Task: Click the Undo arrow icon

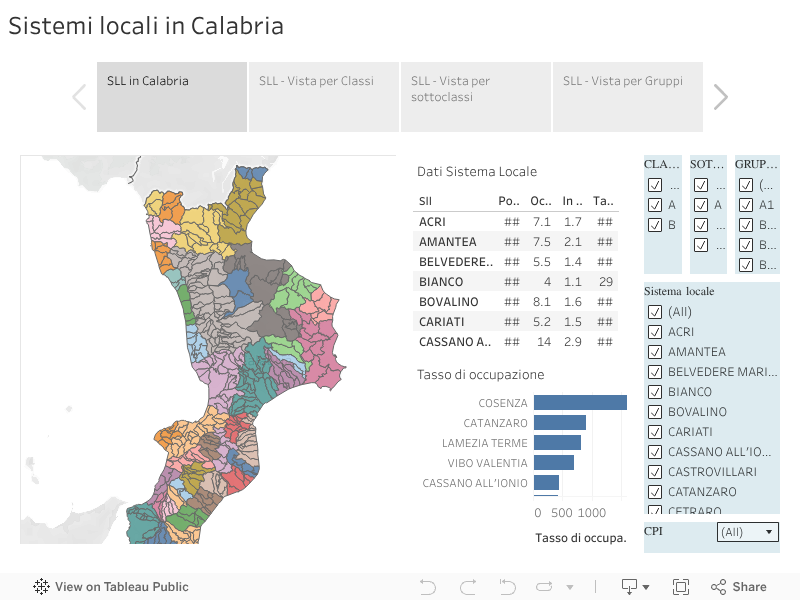Action: [x=428, y=587]
